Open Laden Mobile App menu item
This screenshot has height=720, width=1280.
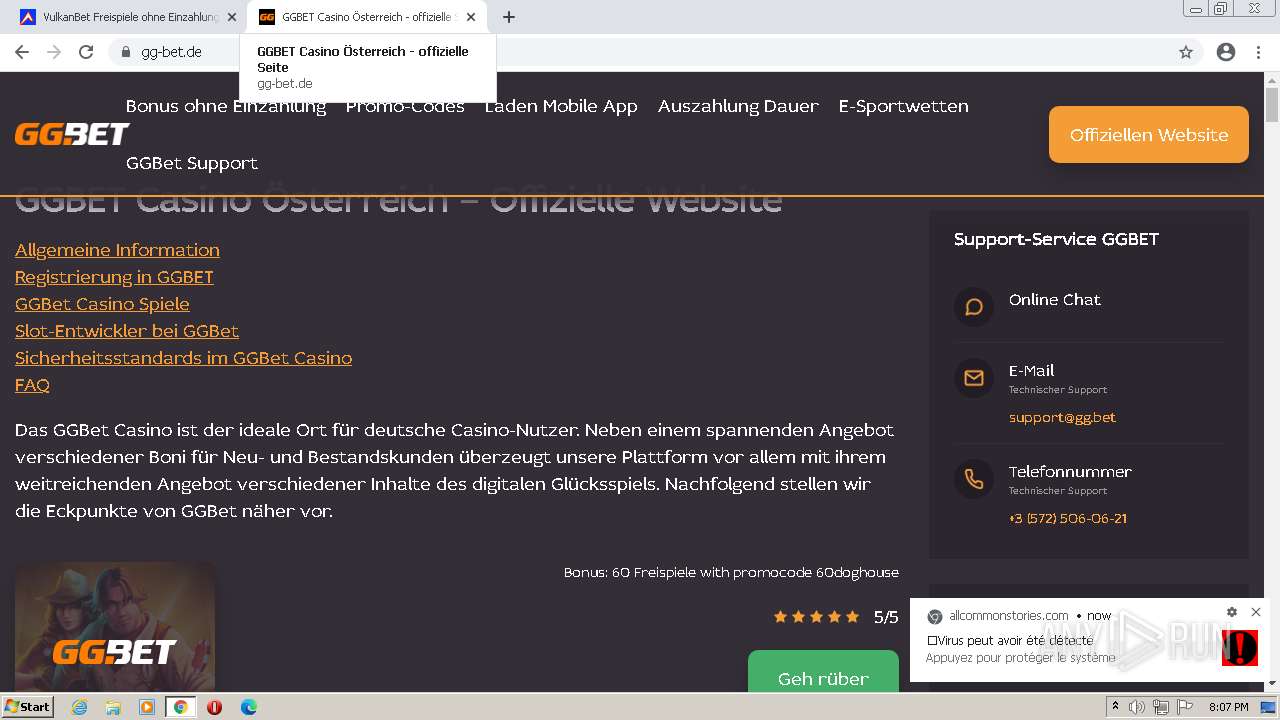click(x=561, y=106)
